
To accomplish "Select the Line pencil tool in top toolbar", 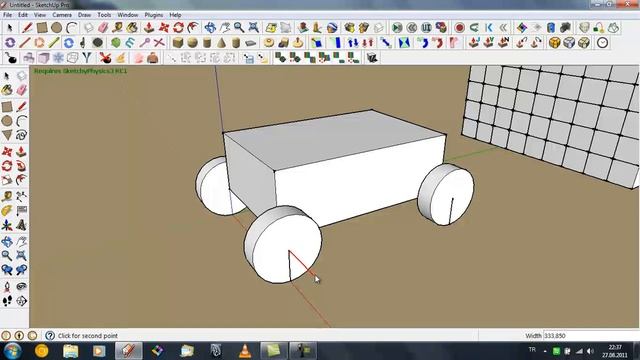I will click(x=27, y=28).
